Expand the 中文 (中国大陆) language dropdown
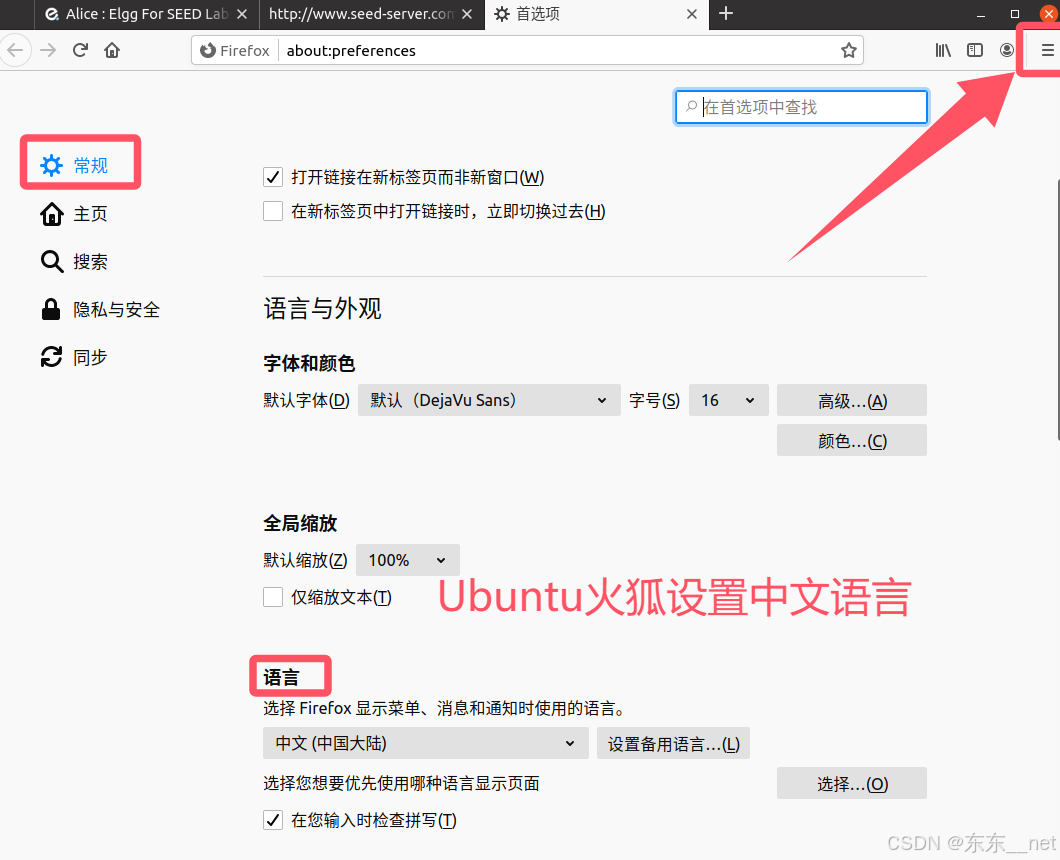The height and width of the screenshot is (860, 1060). [425, 743]
